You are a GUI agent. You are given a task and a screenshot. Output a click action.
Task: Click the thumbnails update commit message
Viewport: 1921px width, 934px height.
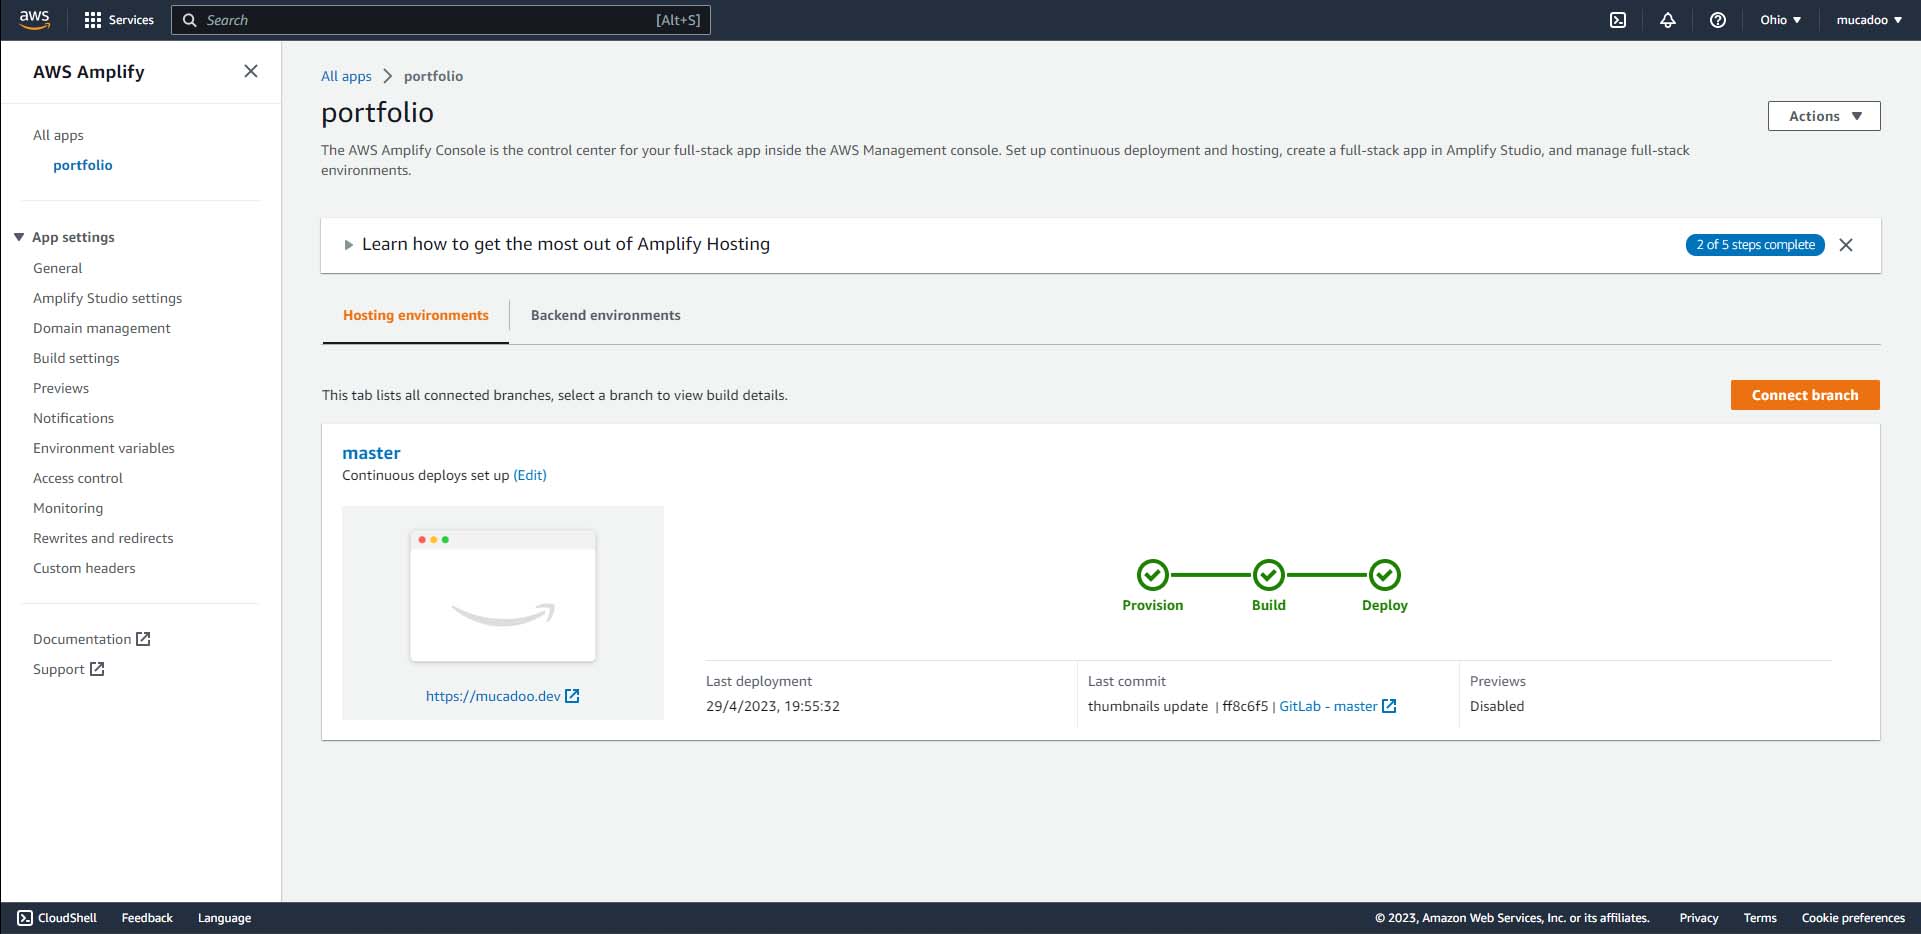pos(1148,706)
